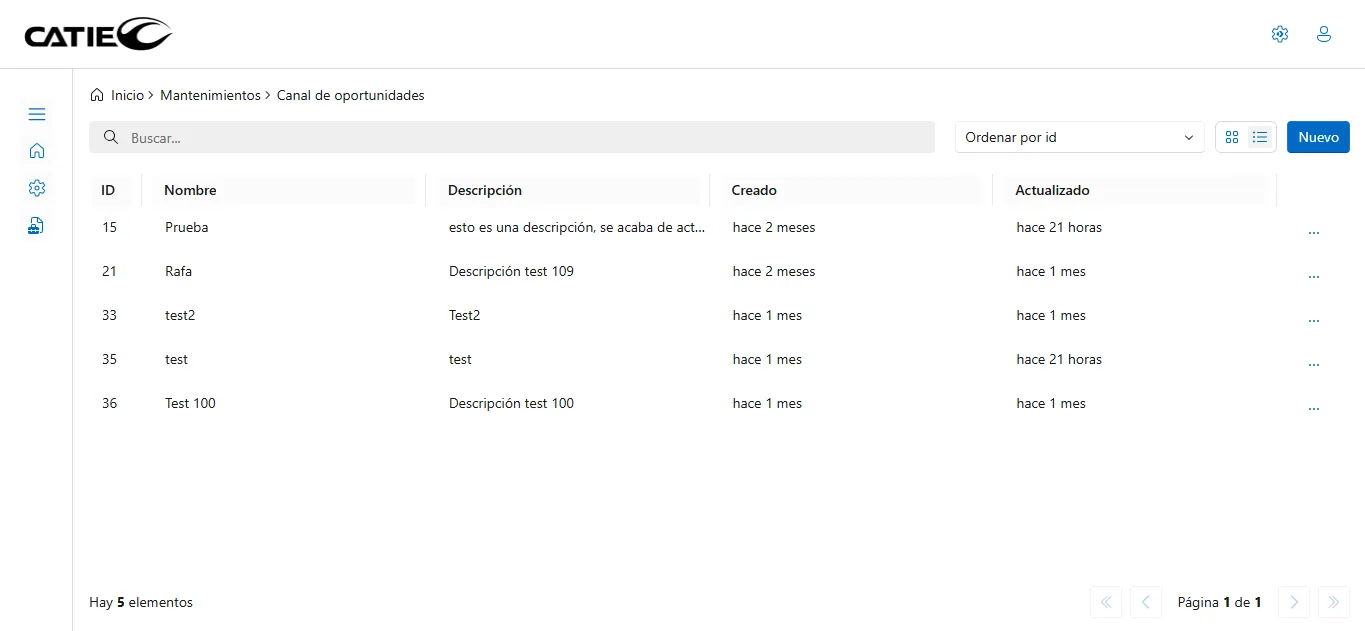This screenshot has width=1365, height=631.
Task: Open the user profile icon
Action: coord(1323,34)
